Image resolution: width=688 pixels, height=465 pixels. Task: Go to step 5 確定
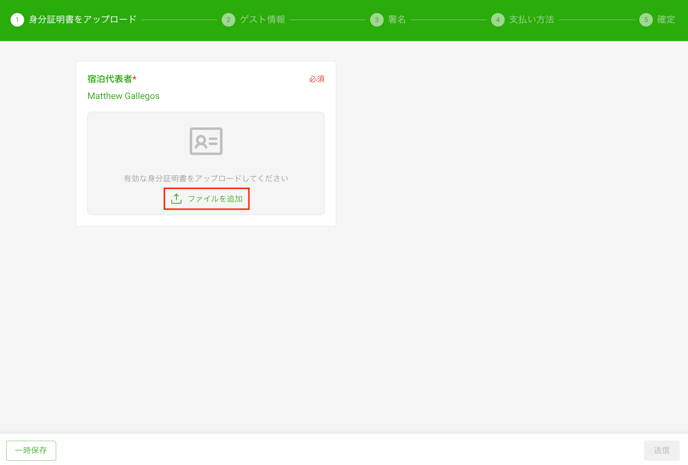(657, 20)
